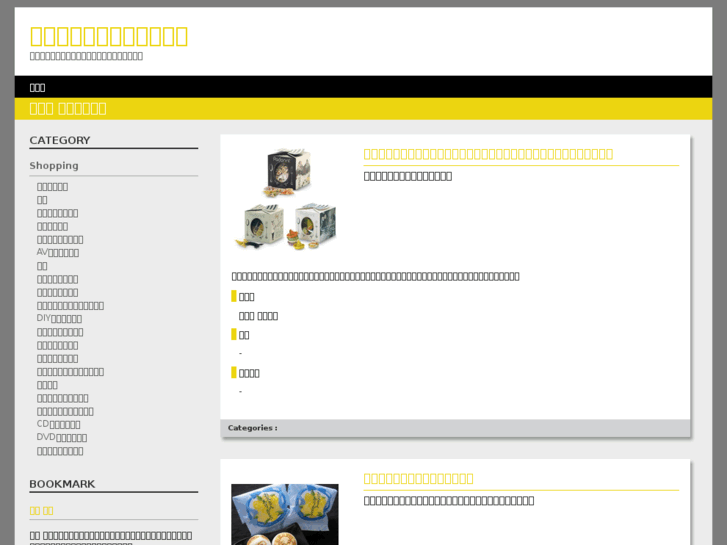Open the yellow title link beside the food image
This screenshot has height=545, width=727.
pos(418,478)
